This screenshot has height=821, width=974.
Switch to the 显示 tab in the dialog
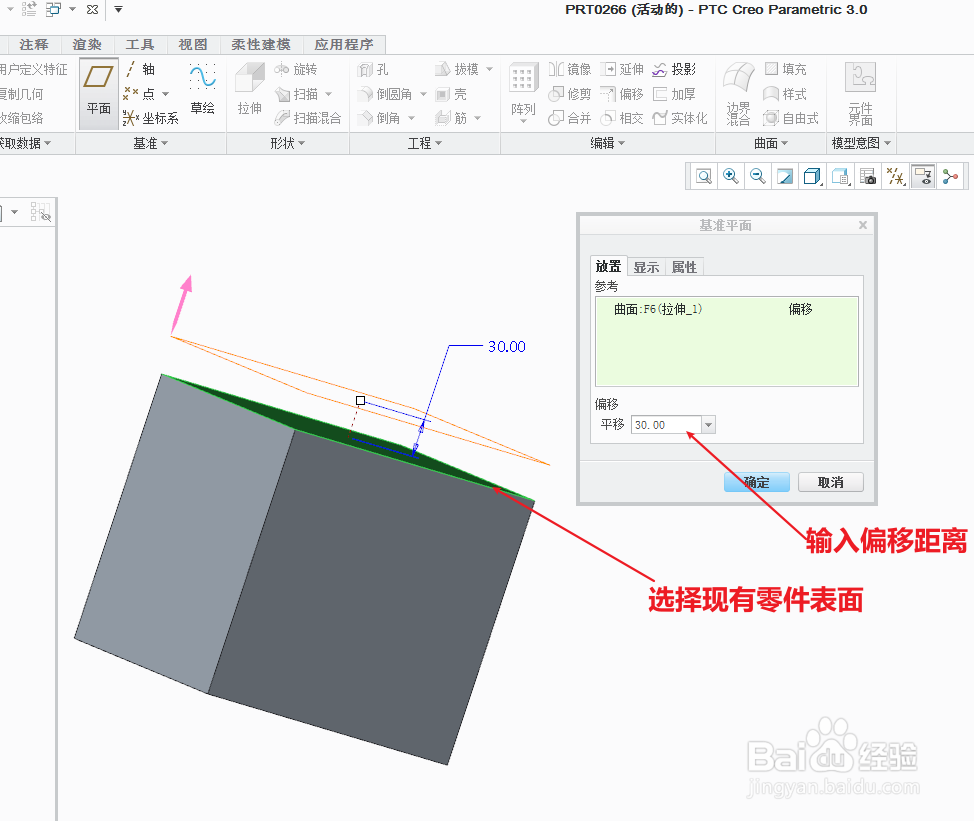(645, 267)
